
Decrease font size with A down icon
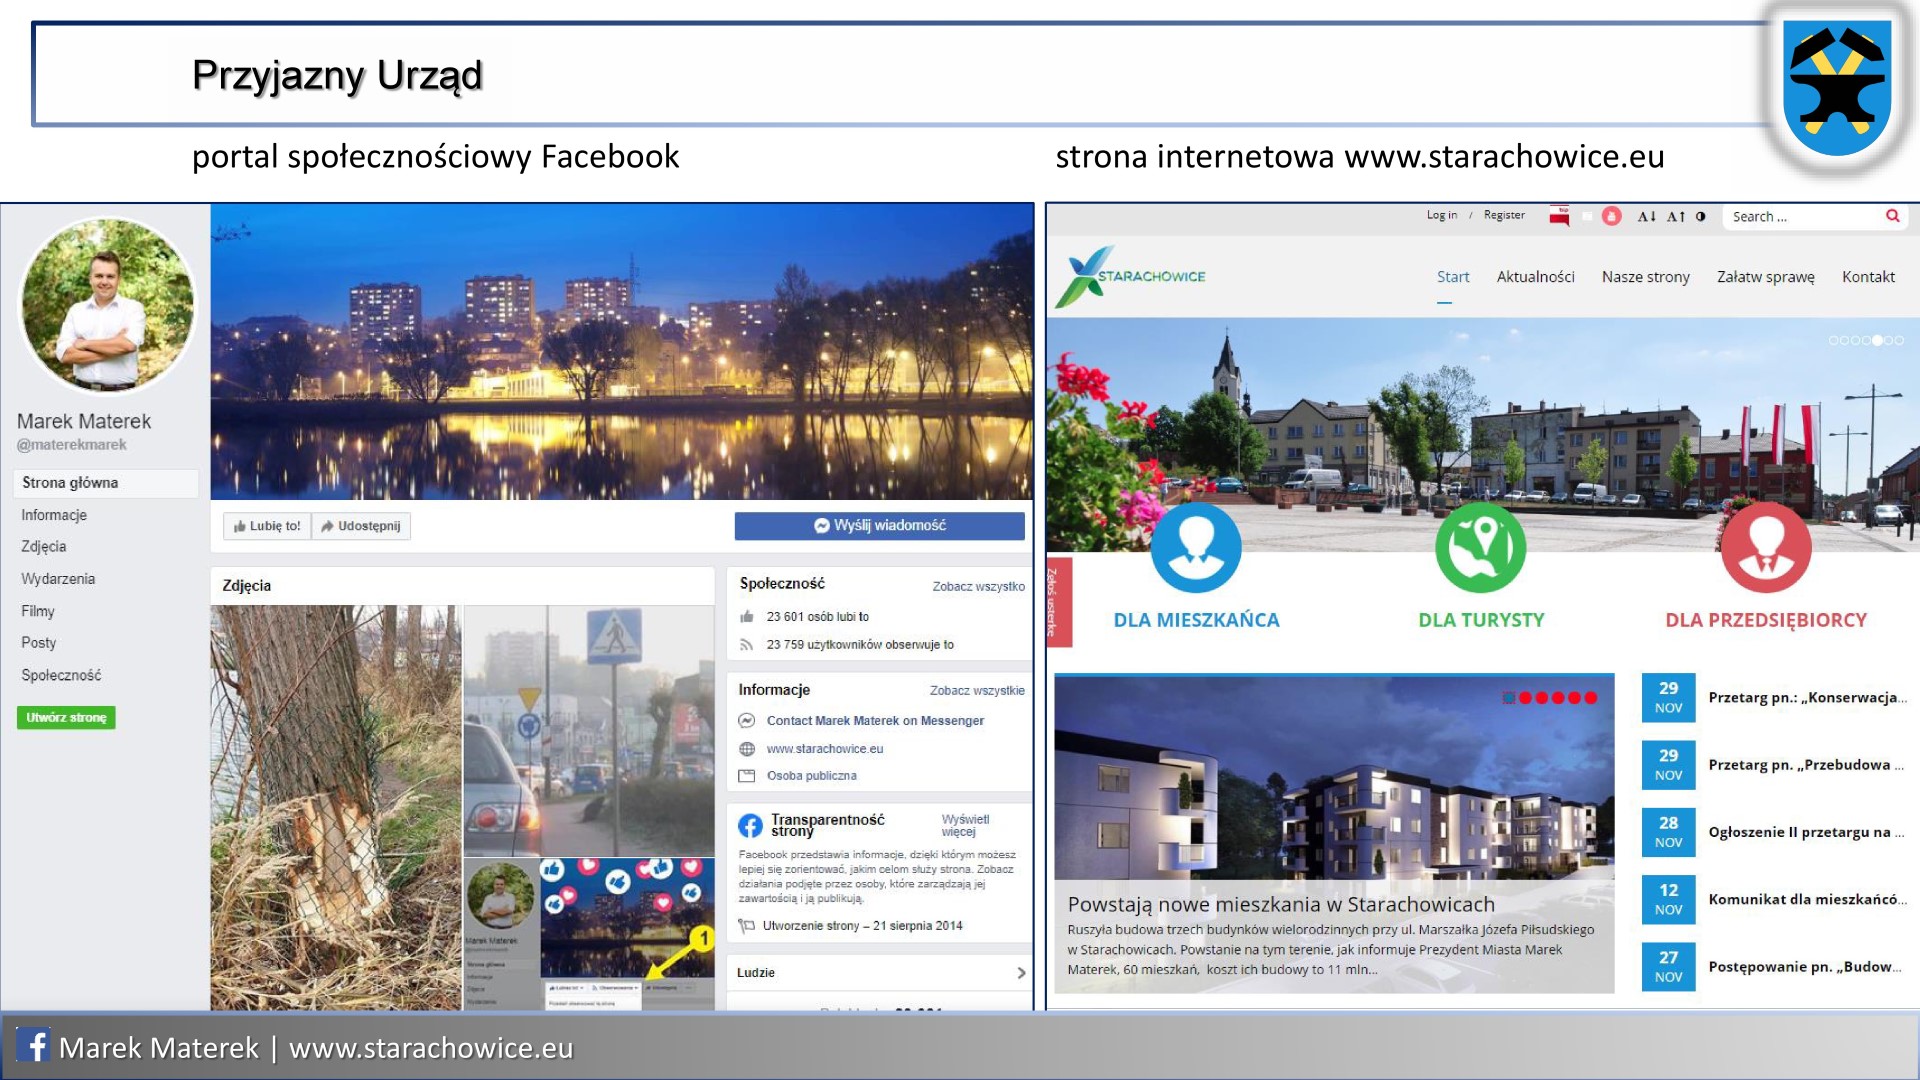1646,216
